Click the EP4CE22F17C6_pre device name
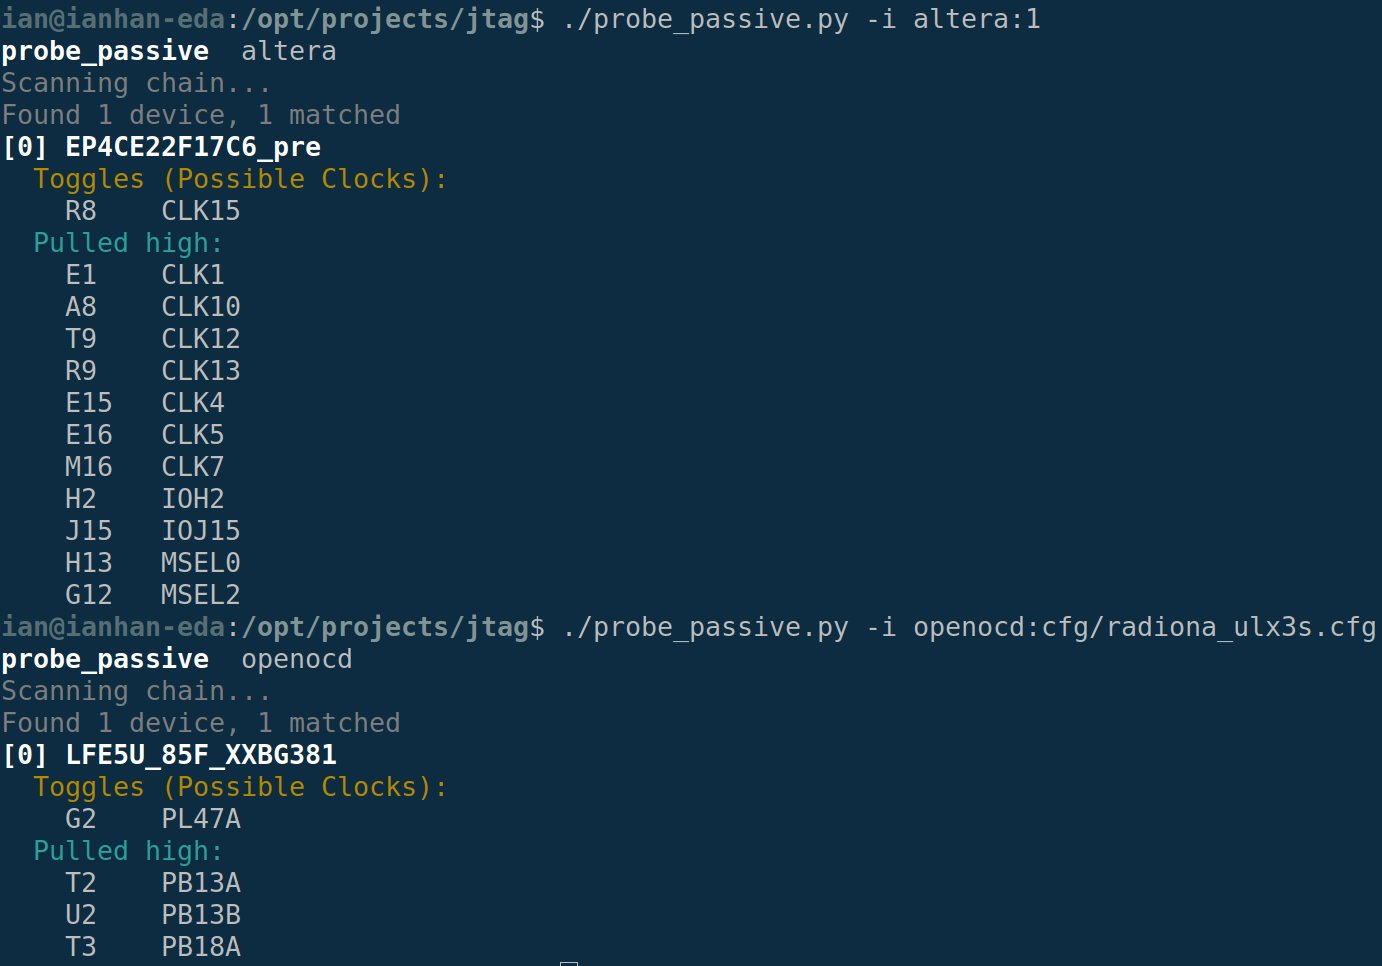This screenshot has height=966, width=1382. (192, 147)
